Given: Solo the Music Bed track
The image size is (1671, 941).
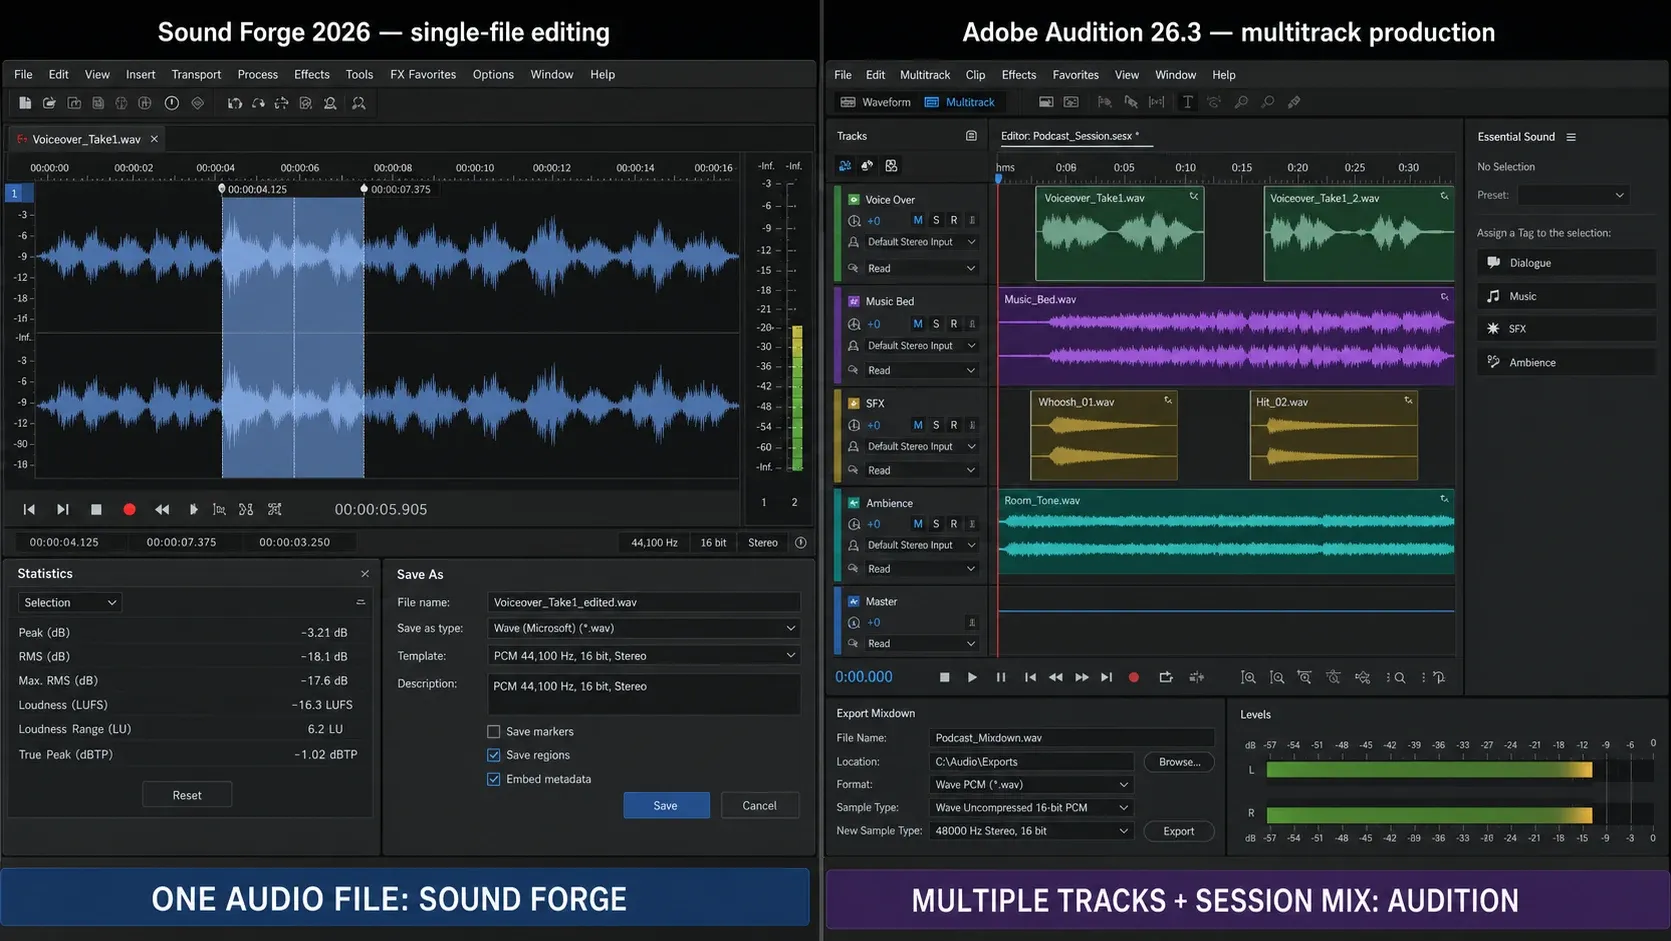Looking at the screenshot, I should 936,324.
